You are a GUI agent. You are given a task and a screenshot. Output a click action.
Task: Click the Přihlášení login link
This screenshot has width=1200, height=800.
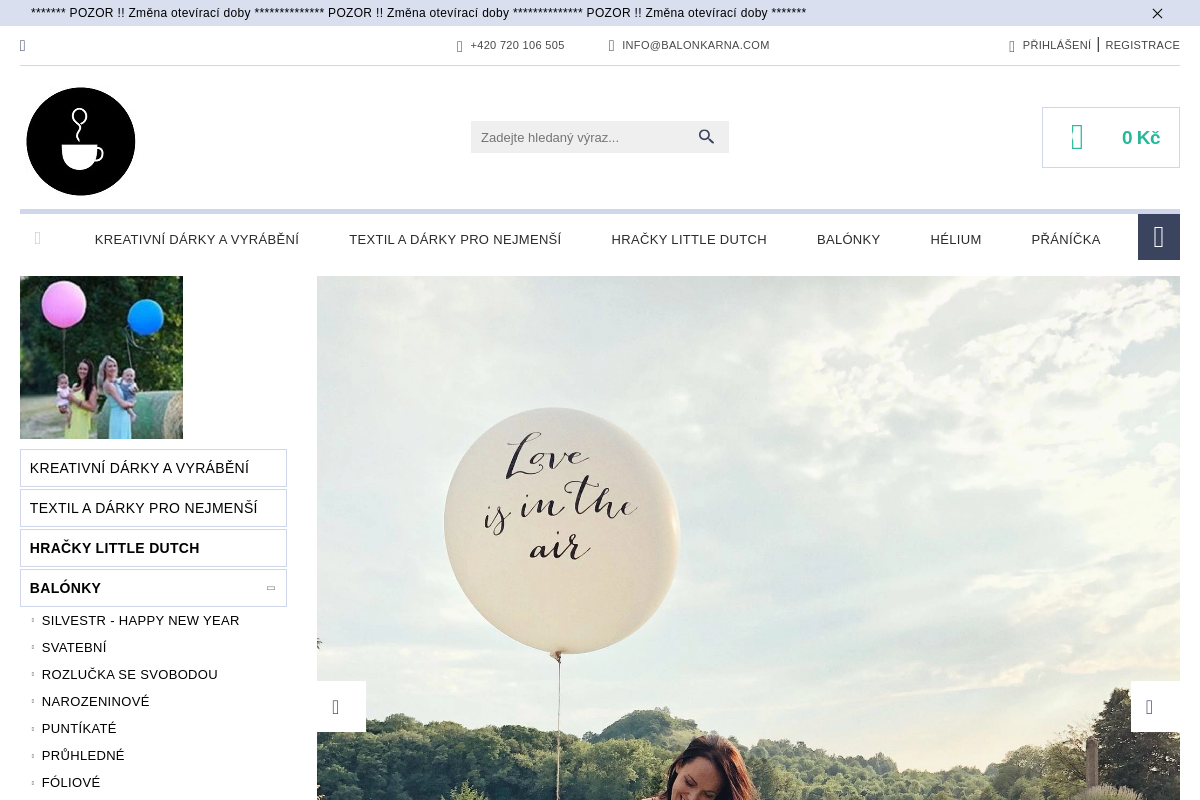pyautogui.click(x=1056, y=45)
